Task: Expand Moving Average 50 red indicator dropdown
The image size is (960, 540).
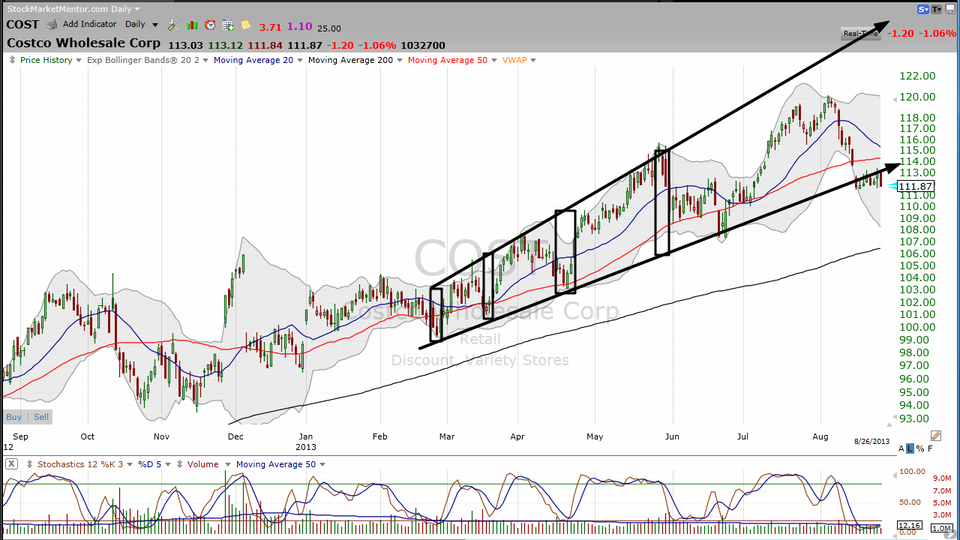Action: point(493,60)
